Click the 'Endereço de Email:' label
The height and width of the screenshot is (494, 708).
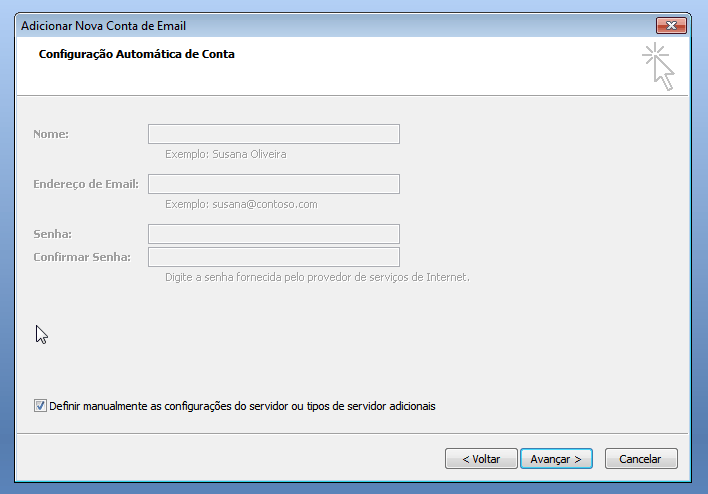tap(86, 184)
